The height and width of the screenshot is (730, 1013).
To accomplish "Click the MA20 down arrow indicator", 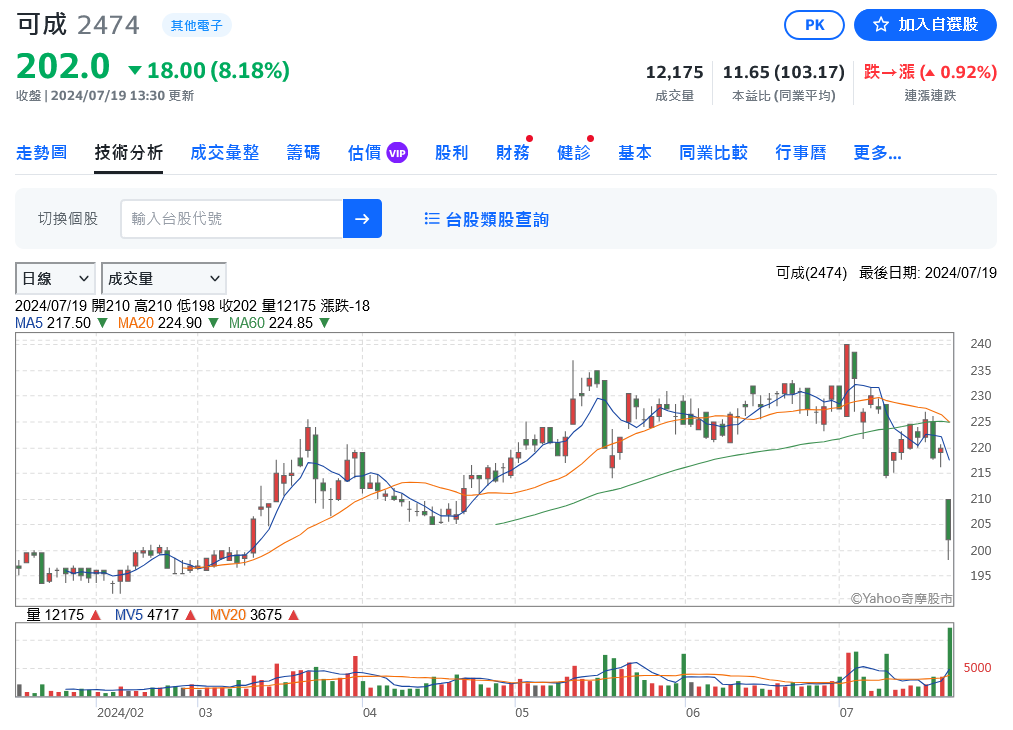I will coord(214,323).
